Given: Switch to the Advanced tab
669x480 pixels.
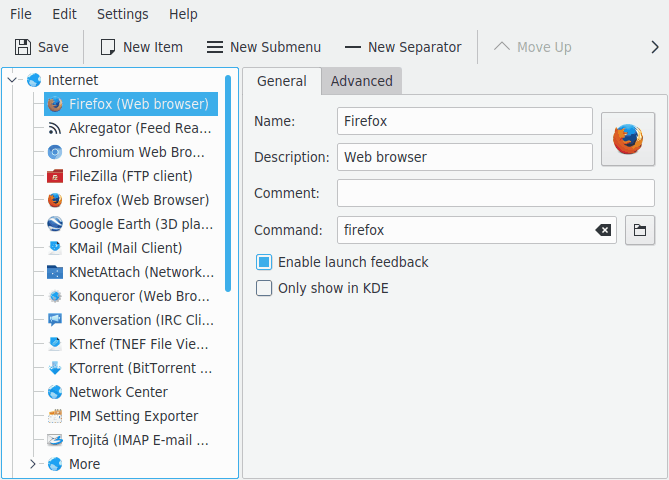Looking at the screenshot, I should (361, 81).
